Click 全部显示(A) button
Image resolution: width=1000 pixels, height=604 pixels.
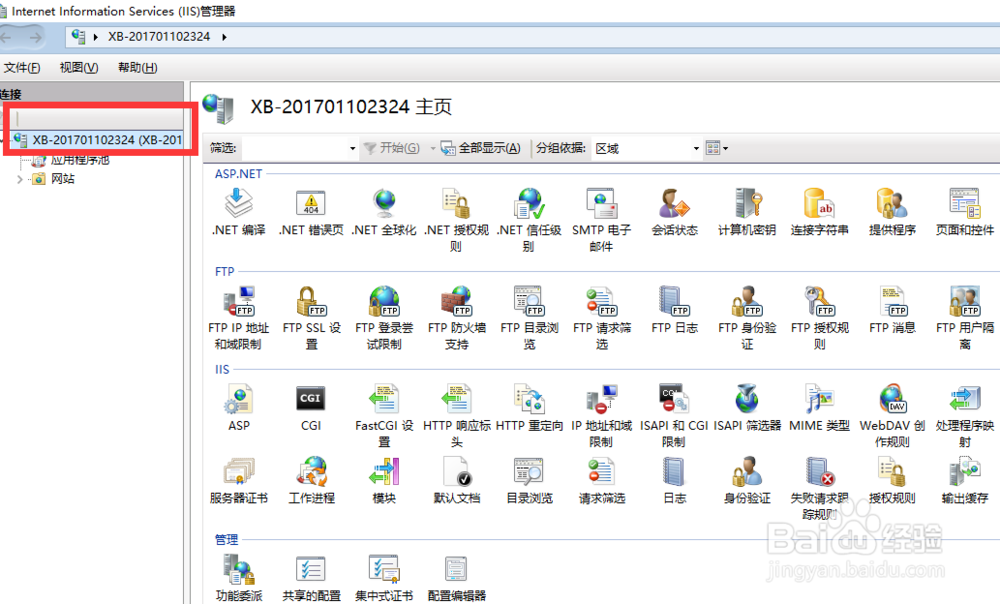coord(482,148)
